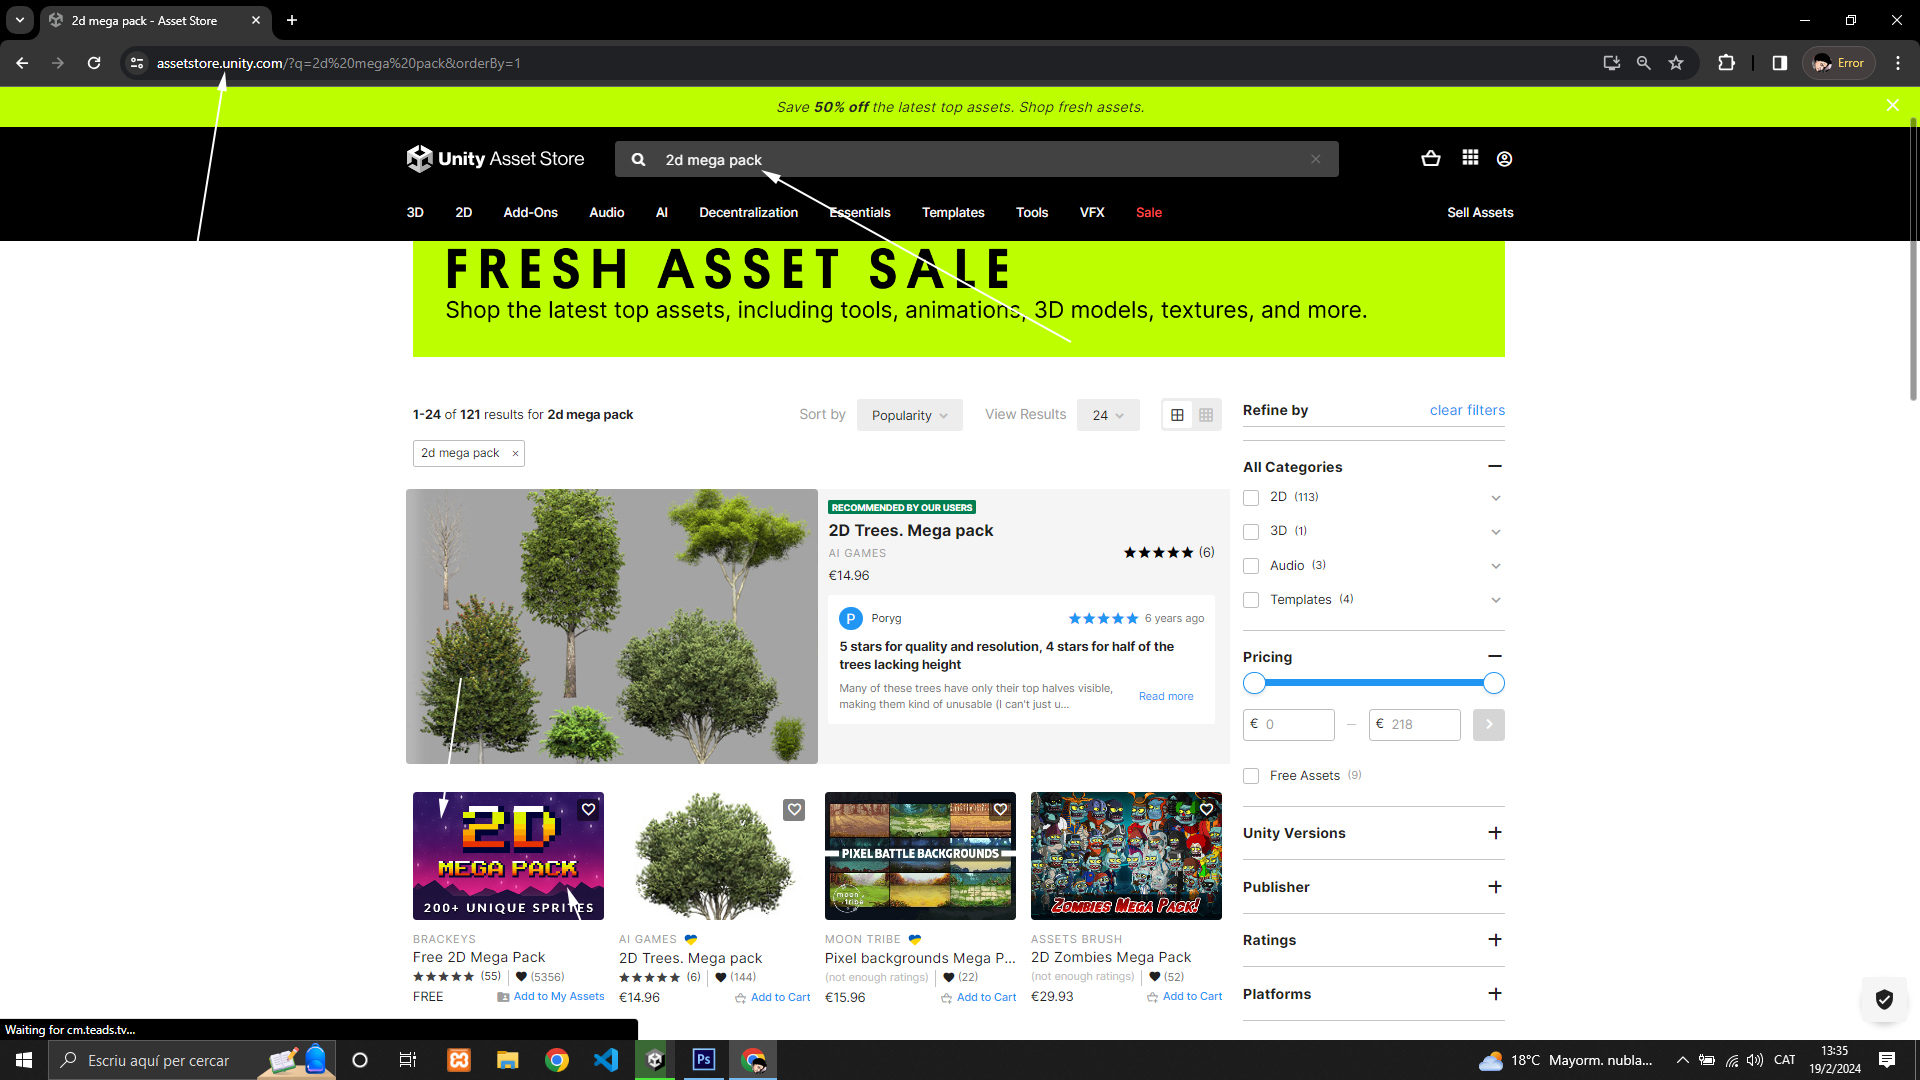Check the 2D category checkbox
1920x1080 pixels.
tap(1251, 498)
